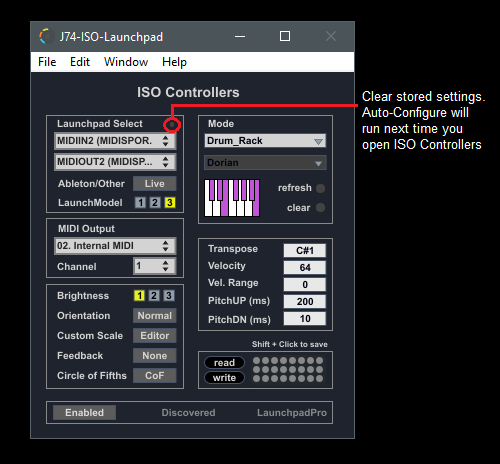Viewport: 500px width, 464px height.
Task: Click the clear stored settings dot
Action: (x=172, y=125)
